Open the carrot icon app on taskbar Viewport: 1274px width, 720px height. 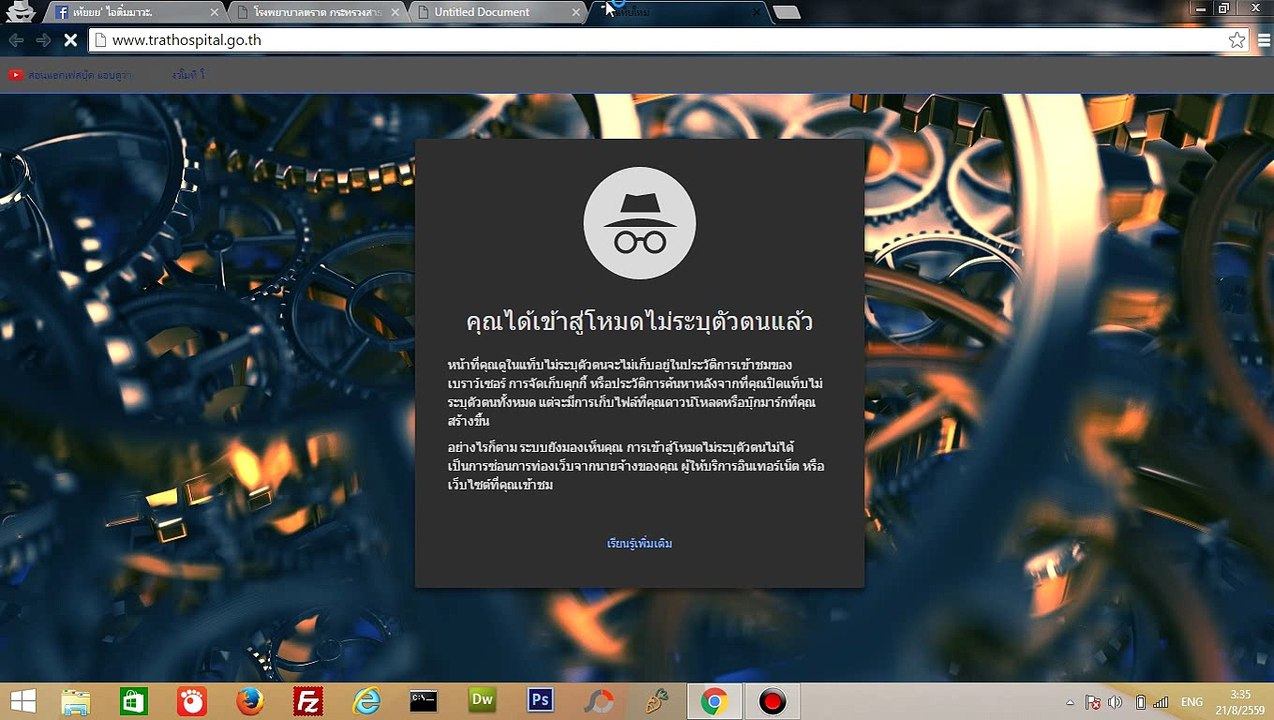(656, 702)
